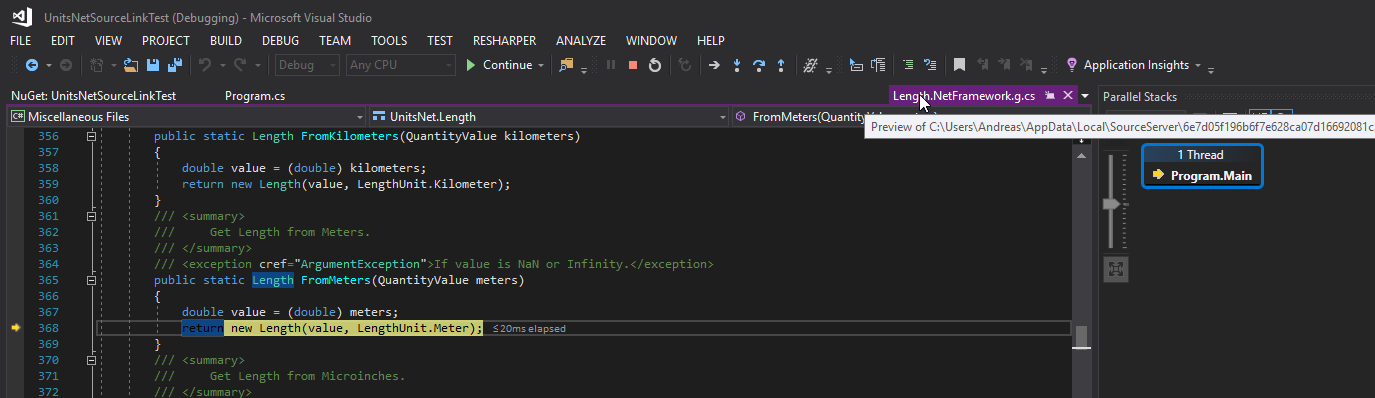
Task: Click the Application Insights lightbulb icon
Action: 1072,65
